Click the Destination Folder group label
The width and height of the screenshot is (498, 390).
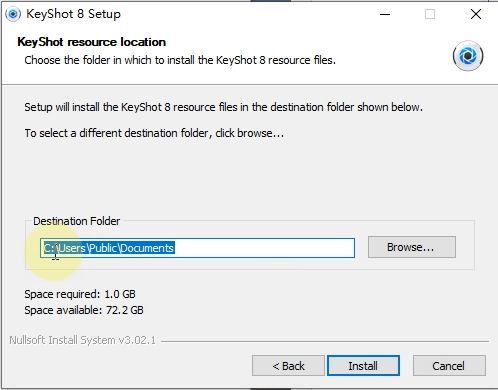coord(77,221)
